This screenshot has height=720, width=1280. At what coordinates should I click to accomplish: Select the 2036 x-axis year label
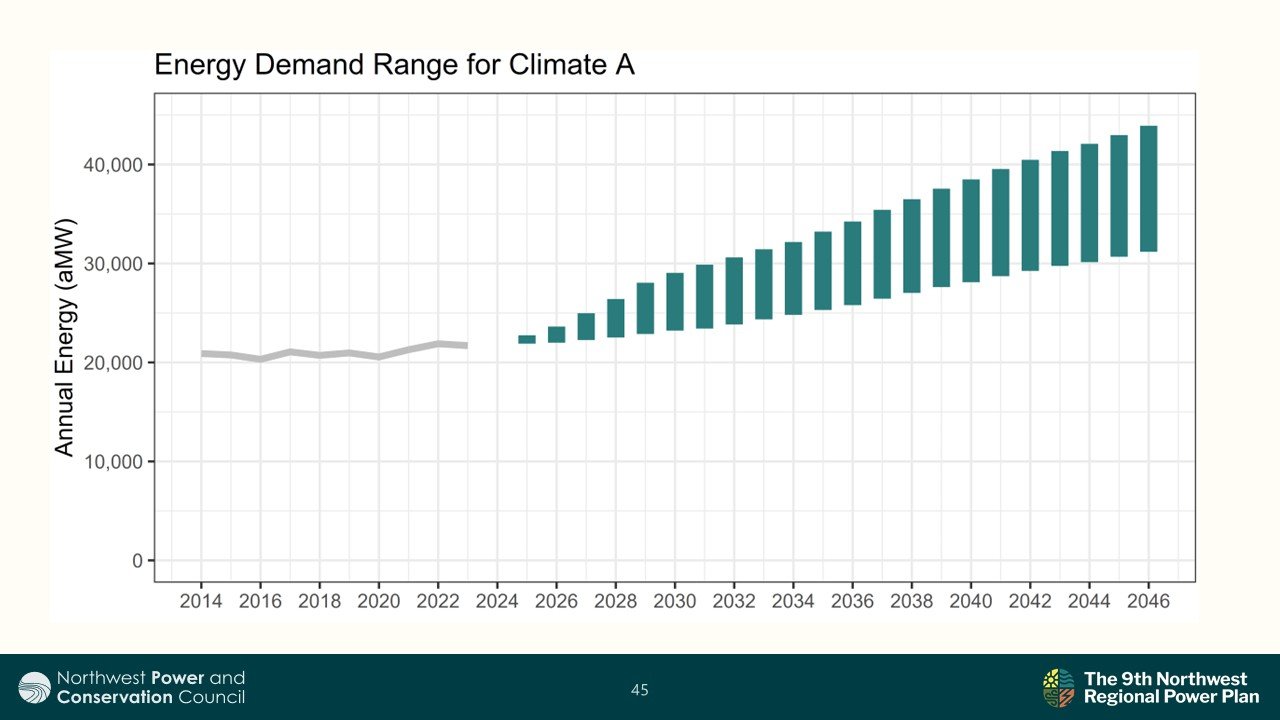[852, 602]
